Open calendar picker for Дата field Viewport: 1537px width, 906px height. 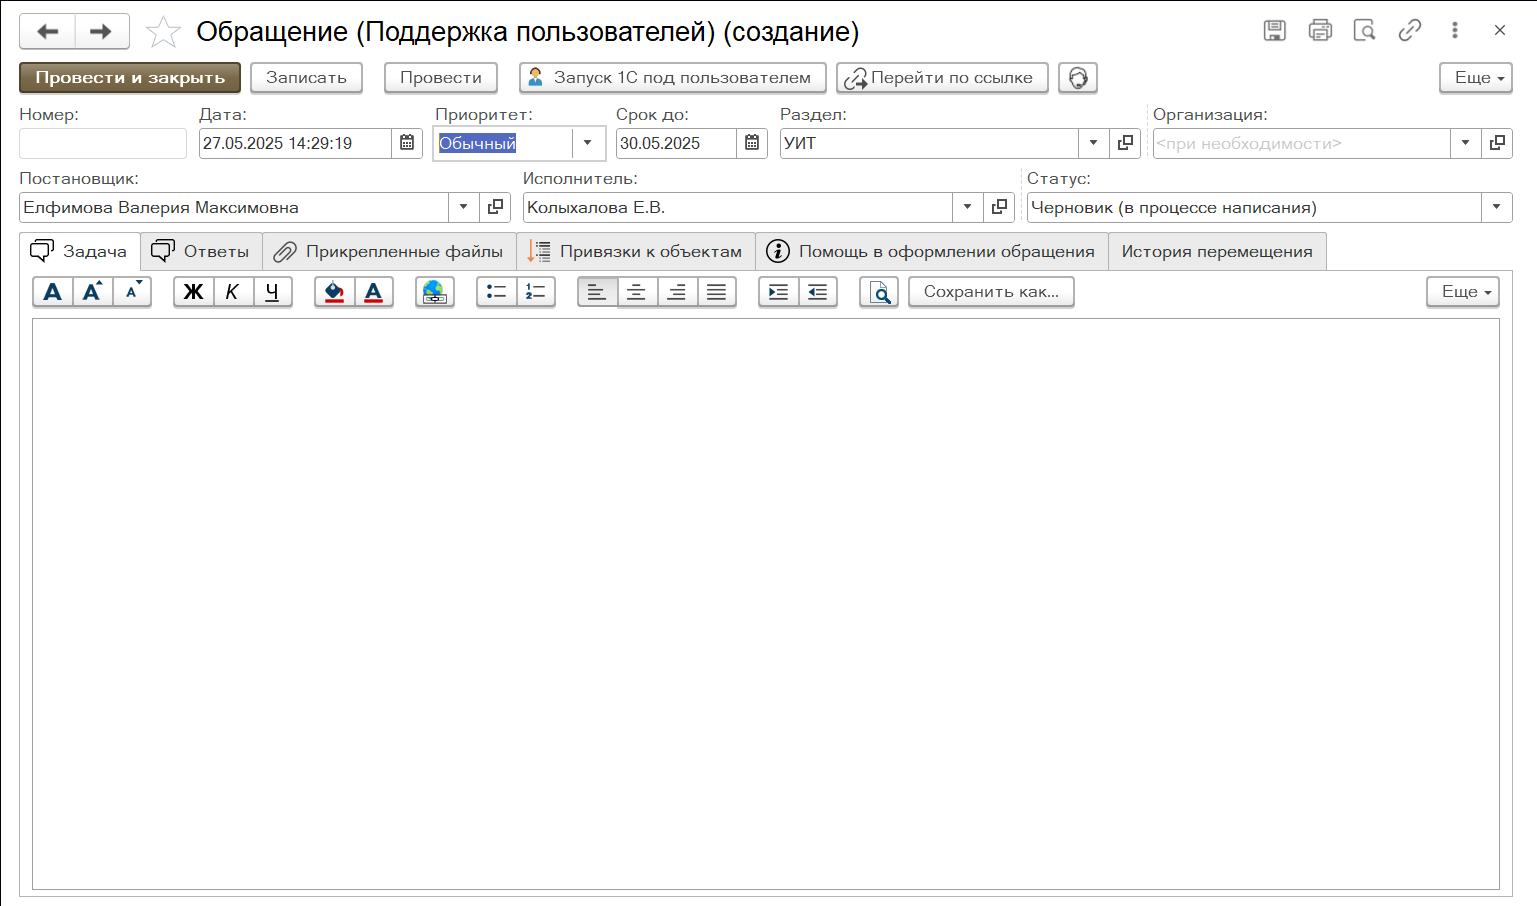[407, 143]
